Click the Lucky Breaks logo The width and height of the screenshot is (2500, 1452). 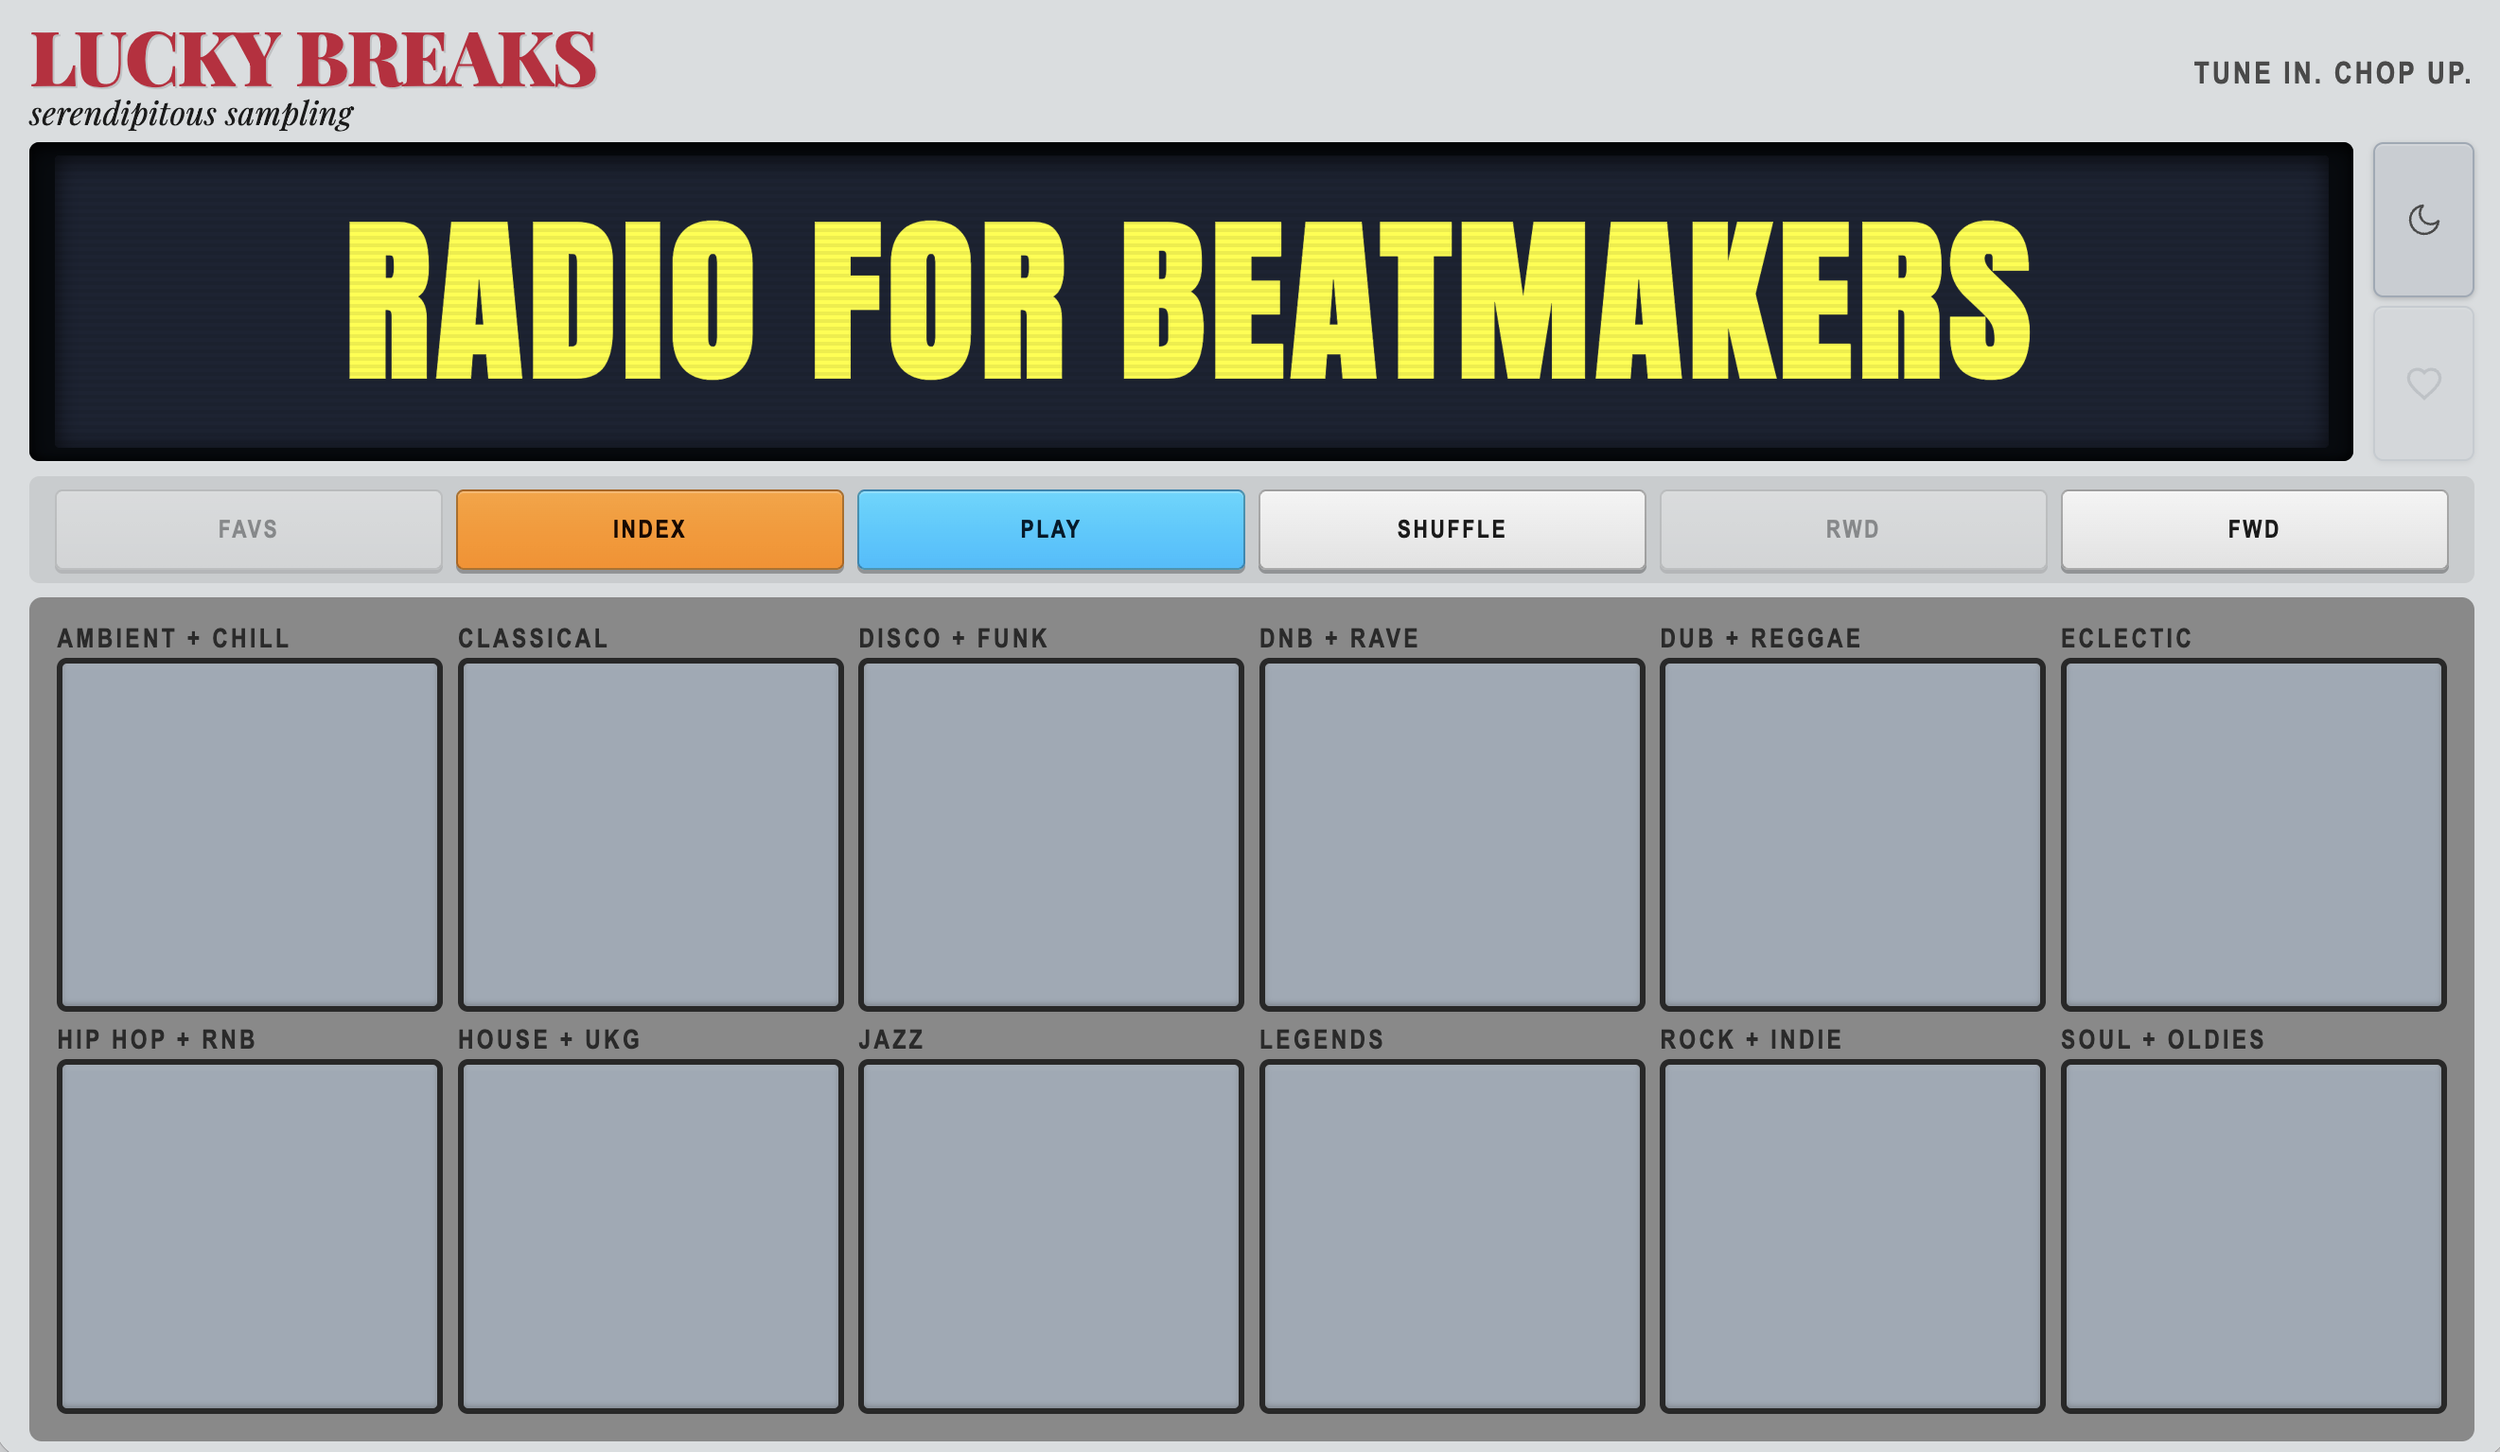[x=313, y=60]
